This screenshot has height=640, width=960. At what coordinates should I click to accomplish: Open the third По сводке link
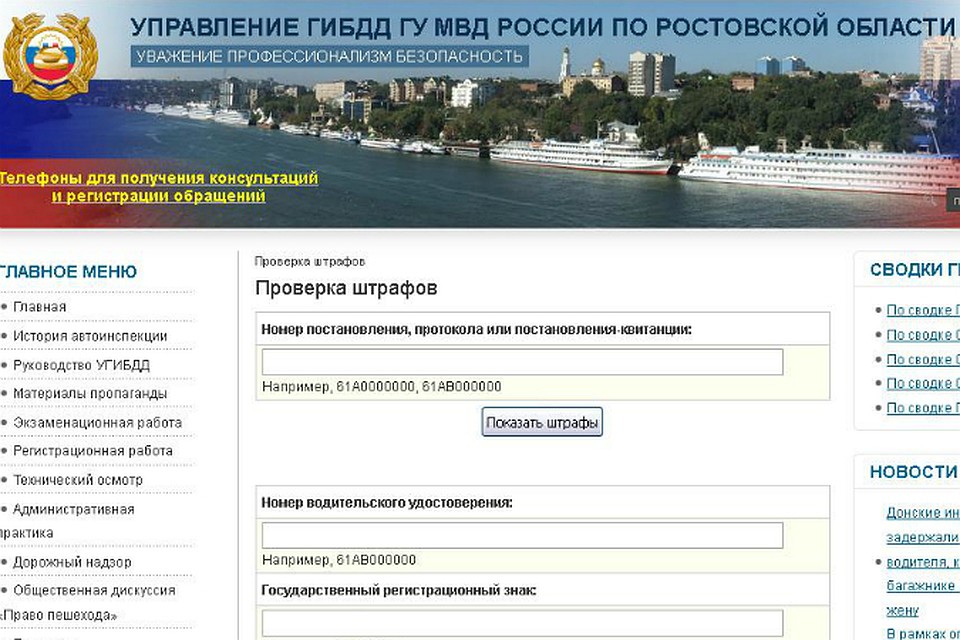pyautogui.click(x=923, y=360)
